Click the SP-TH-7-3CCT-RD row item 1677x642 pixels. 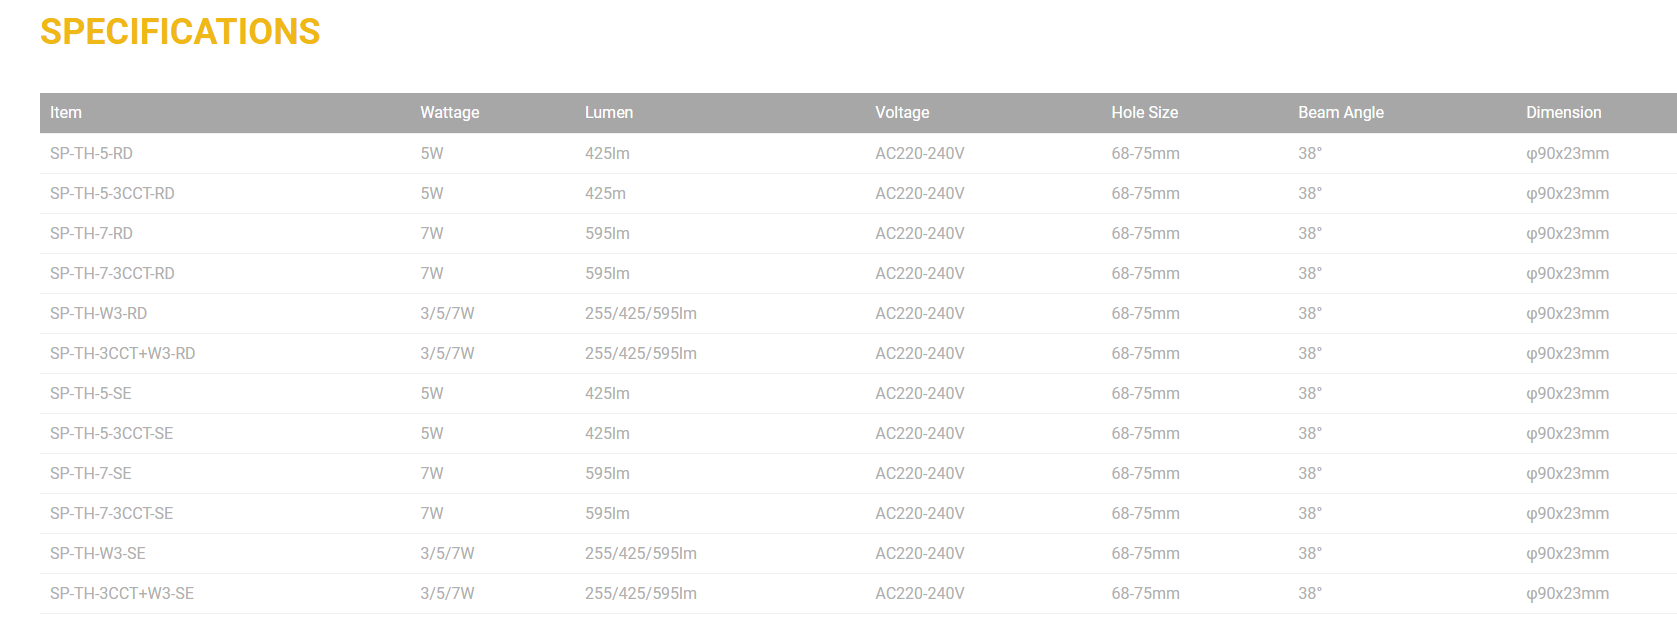pos(112,274)
